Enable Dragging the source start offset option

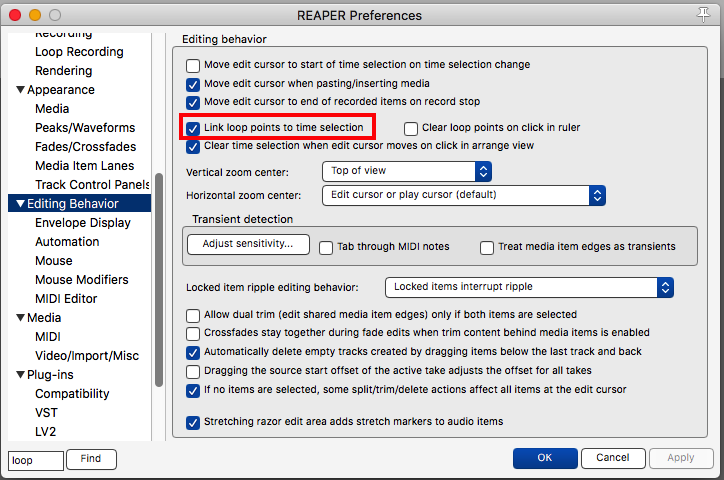click(193, 372)
